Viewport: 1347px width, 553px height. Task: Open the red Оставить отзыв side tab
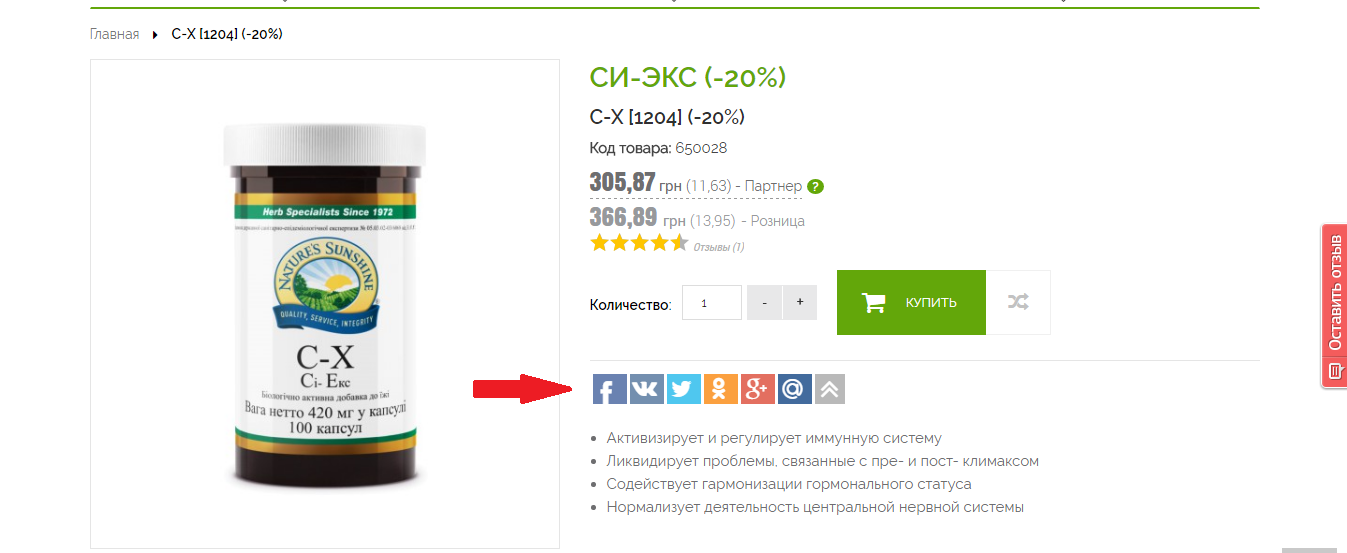tap(1334, 305)
